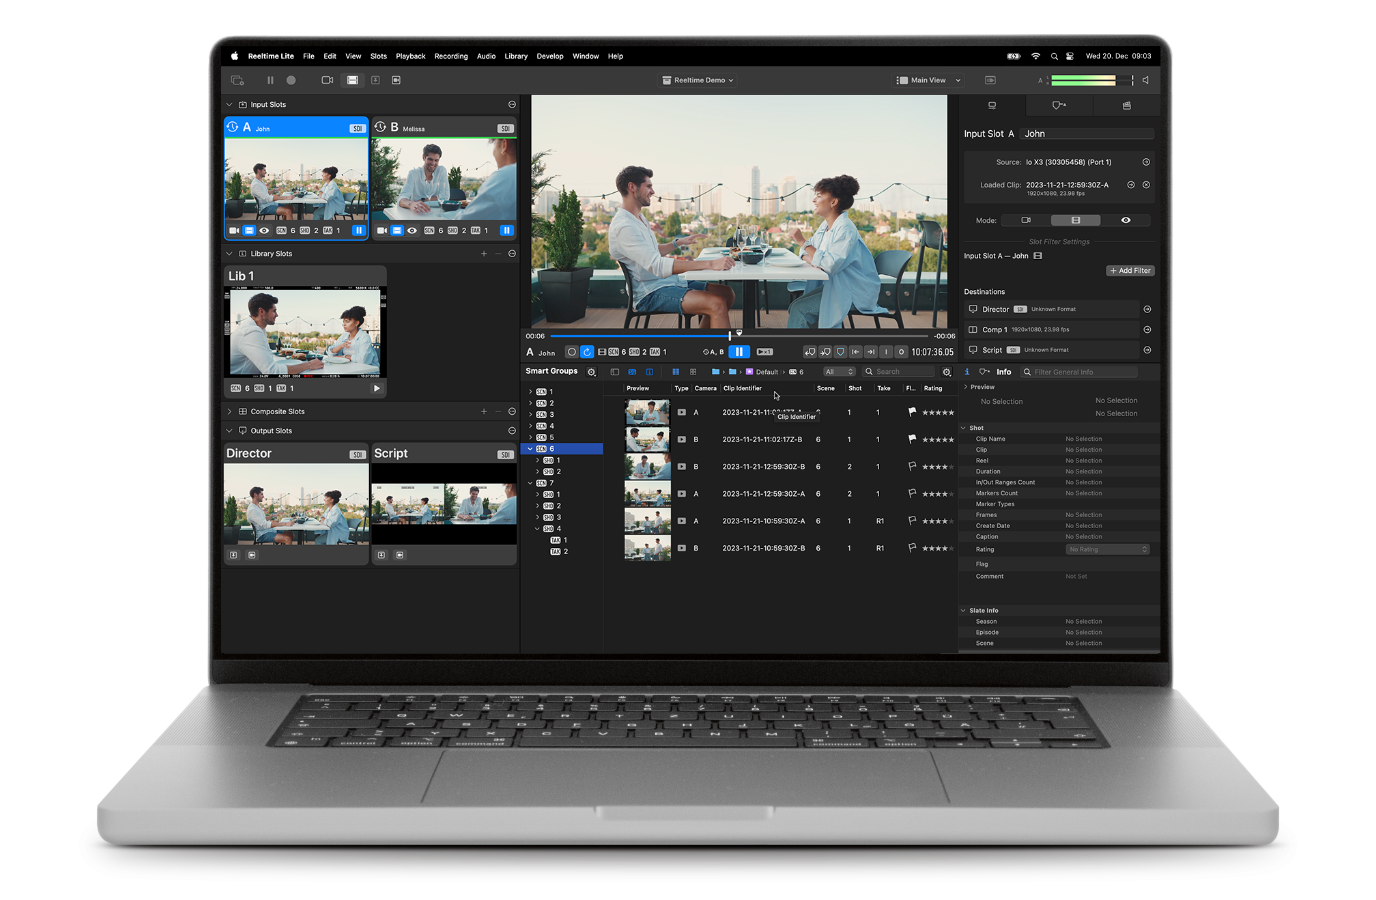Expand the Composite Slots section
This screenshot has width=1376, height=900.
coord(229,411)
